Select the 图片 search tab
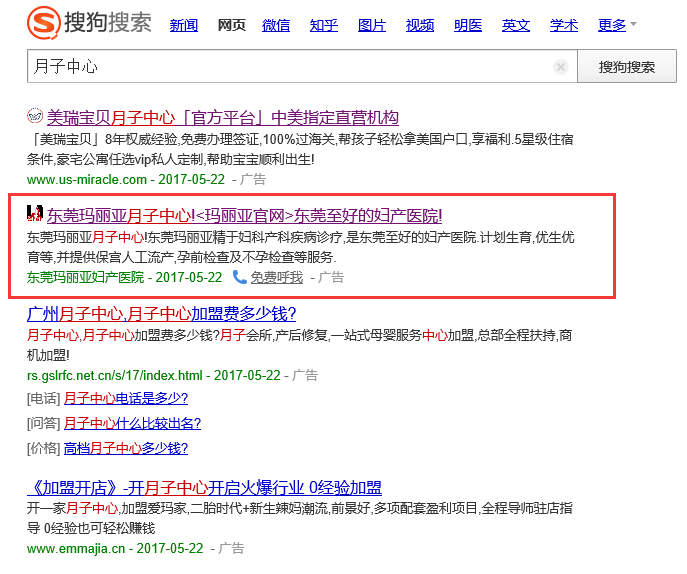Image resolution: width=687 pixels, height=574 pixels. pos(372,25)
